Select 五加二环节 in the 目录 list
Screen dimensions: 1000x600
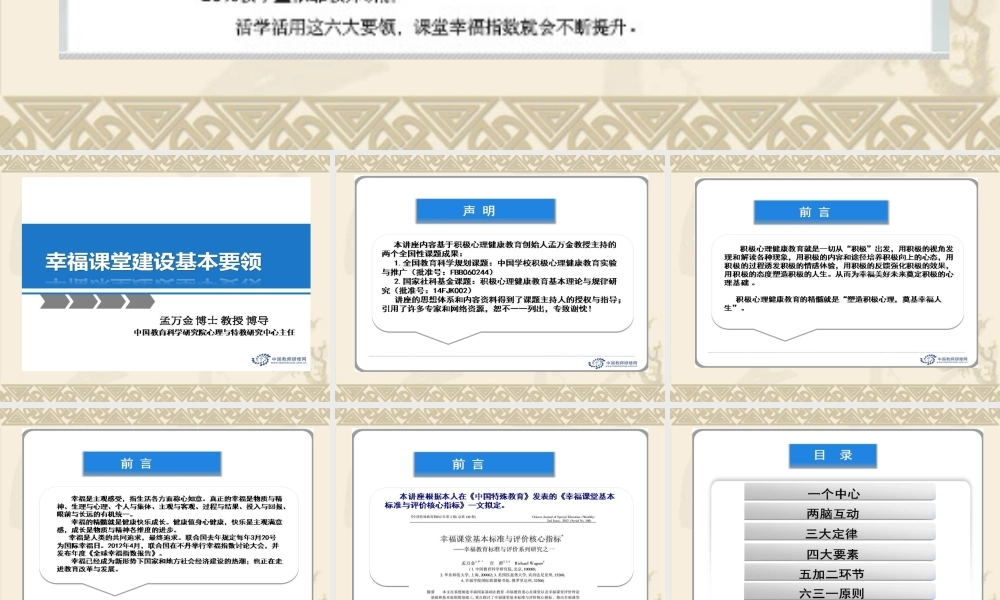pos(839,573)
